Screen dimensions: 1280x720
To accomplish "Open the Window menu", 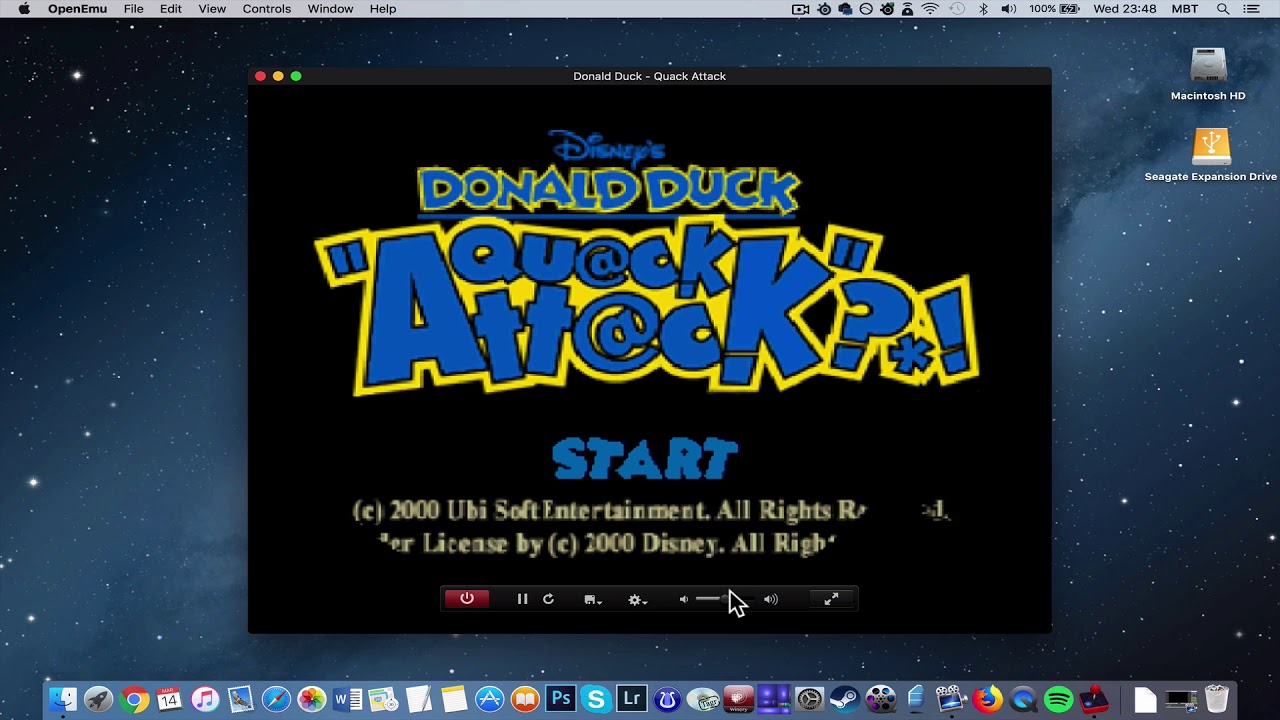I will pyautogui.click(x=330, y=9).
